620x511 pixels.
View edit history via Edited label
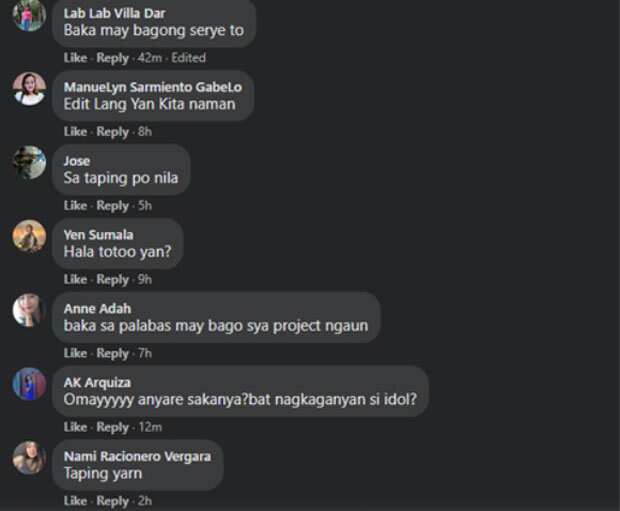coord(189,58)
